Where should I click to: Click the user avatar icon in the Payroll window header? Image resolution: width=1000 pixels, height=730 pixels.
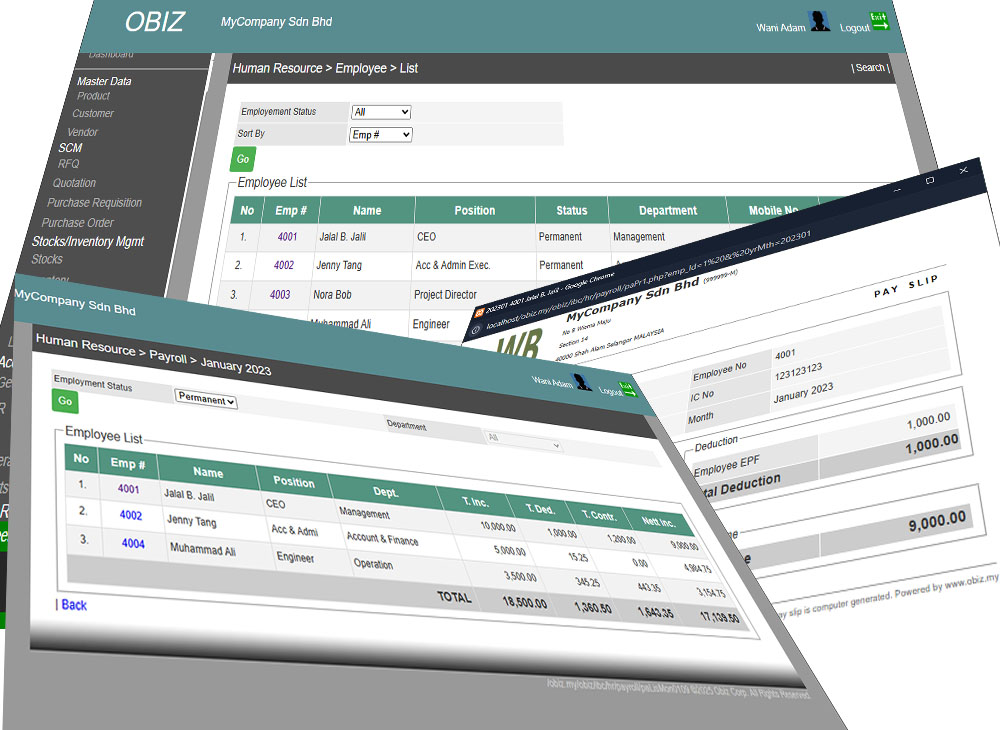click(x=582, y=382)
